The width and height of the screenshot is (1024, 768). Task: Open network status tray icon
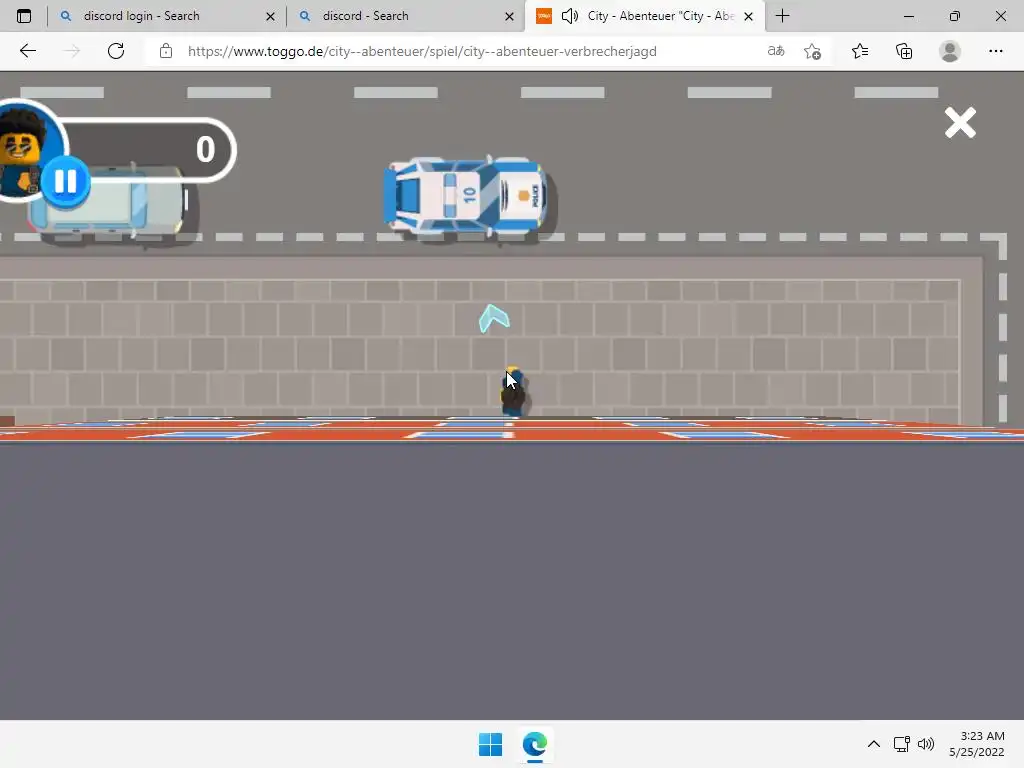[x=902, y=744]
